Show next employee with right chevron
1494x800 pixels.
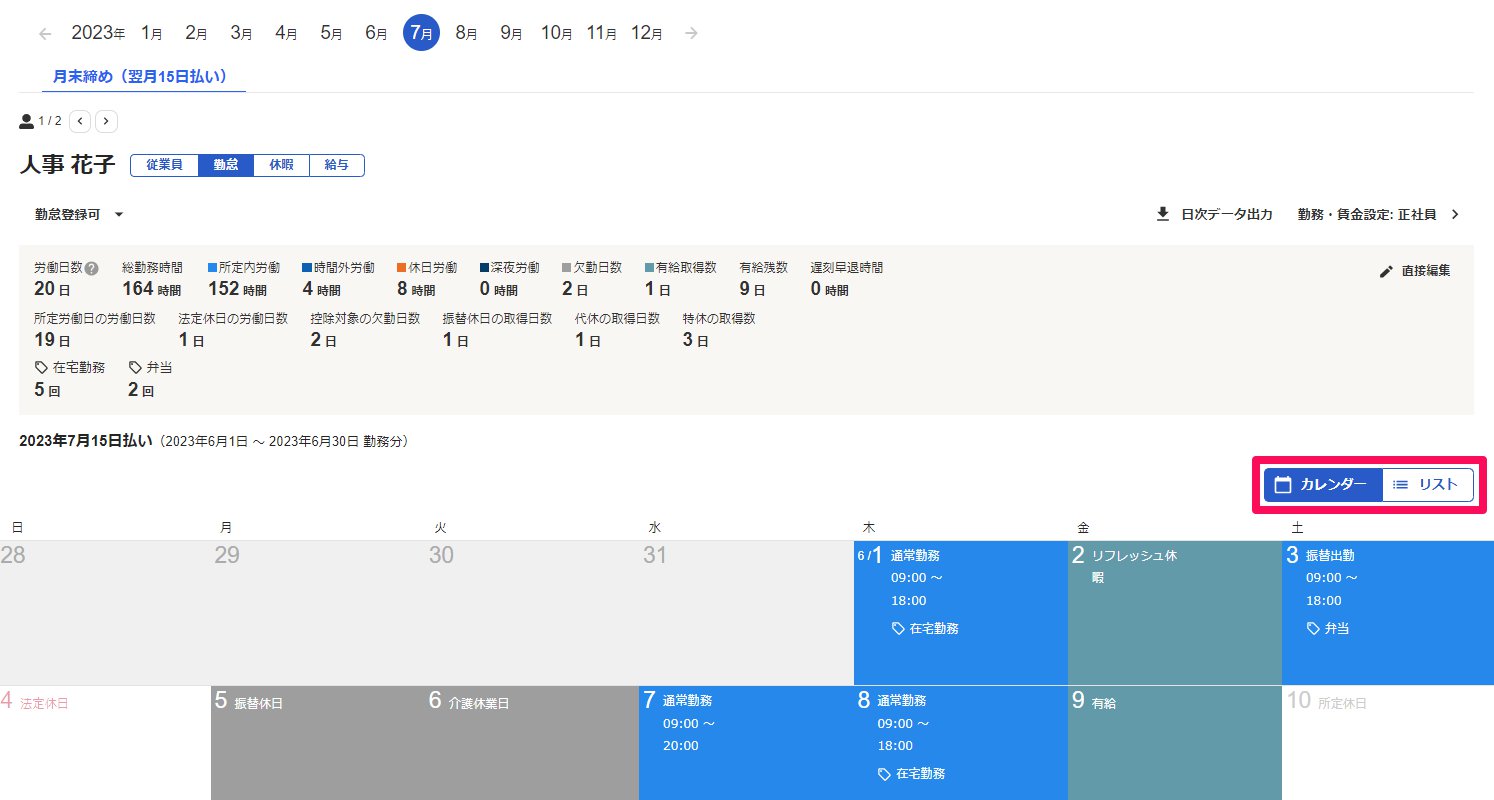(x=106, y=121)
